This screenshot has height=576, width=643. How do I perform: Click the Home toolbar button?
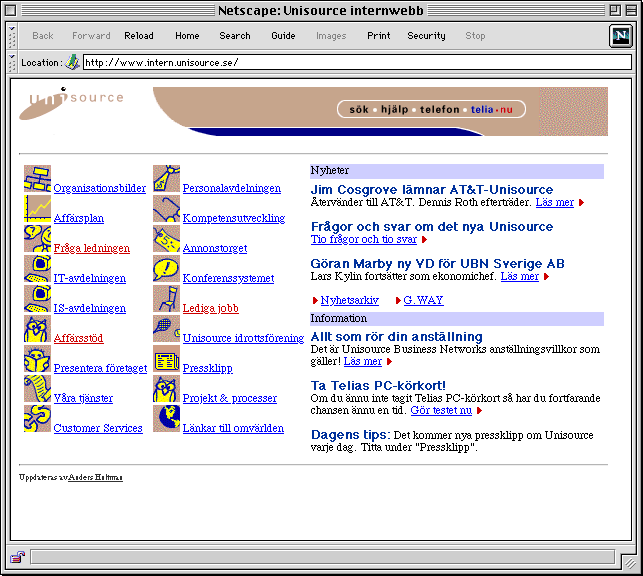[187, 36]
